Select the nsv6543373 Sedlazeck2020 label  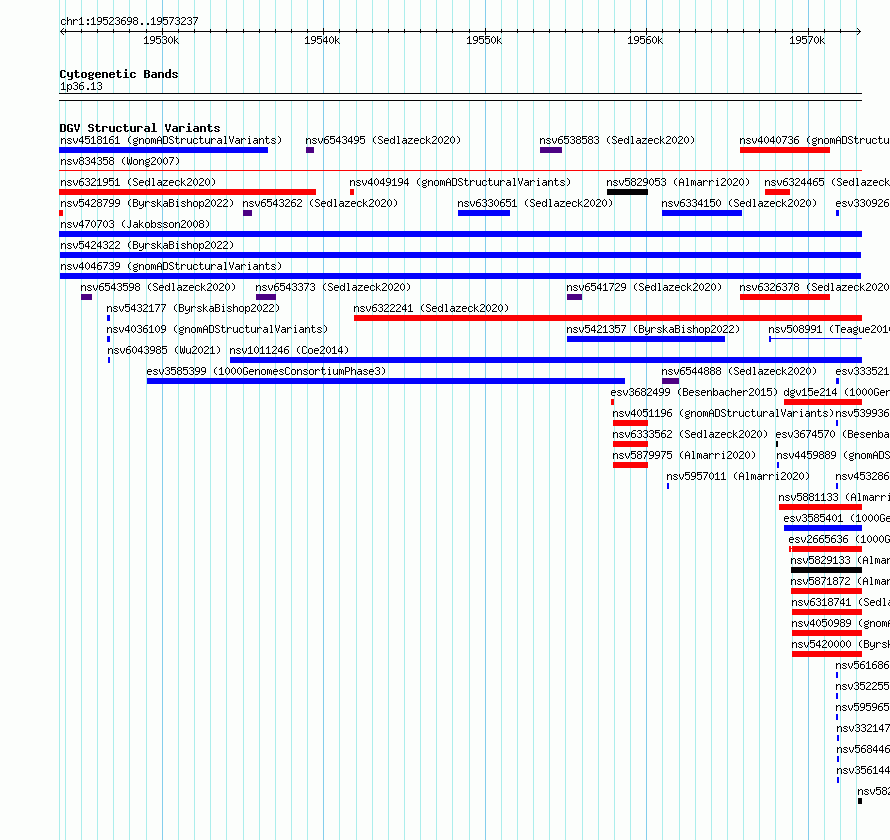pyautogui.click(x=333, y=287)
